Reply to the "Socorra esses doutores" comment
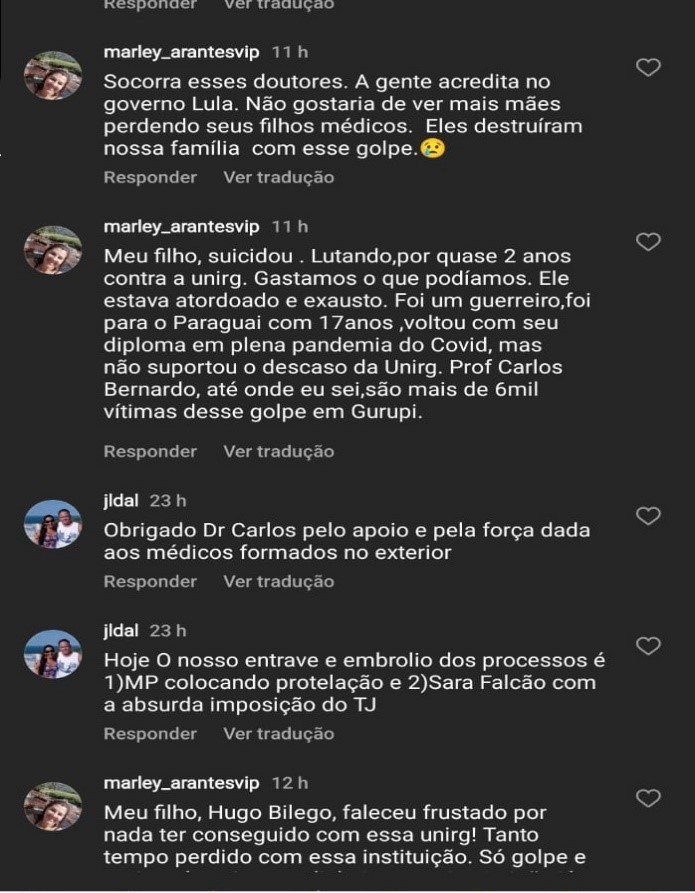Viewport: 695px width, 893px height. click(150, 177)
